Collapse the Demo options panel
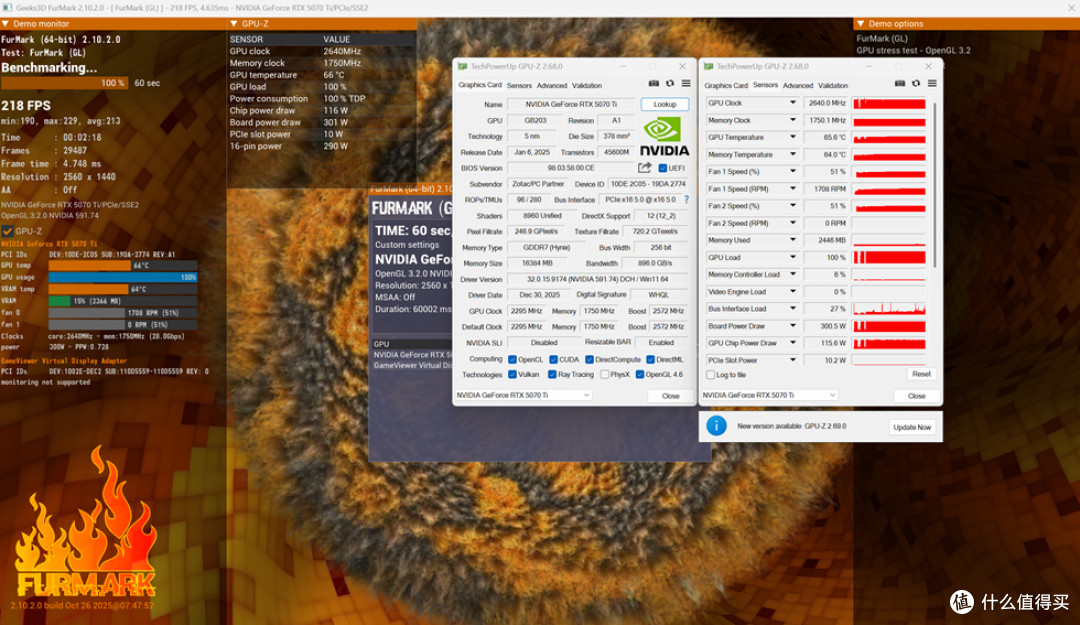Screen dimensions: 1080x625 [860, 23]
